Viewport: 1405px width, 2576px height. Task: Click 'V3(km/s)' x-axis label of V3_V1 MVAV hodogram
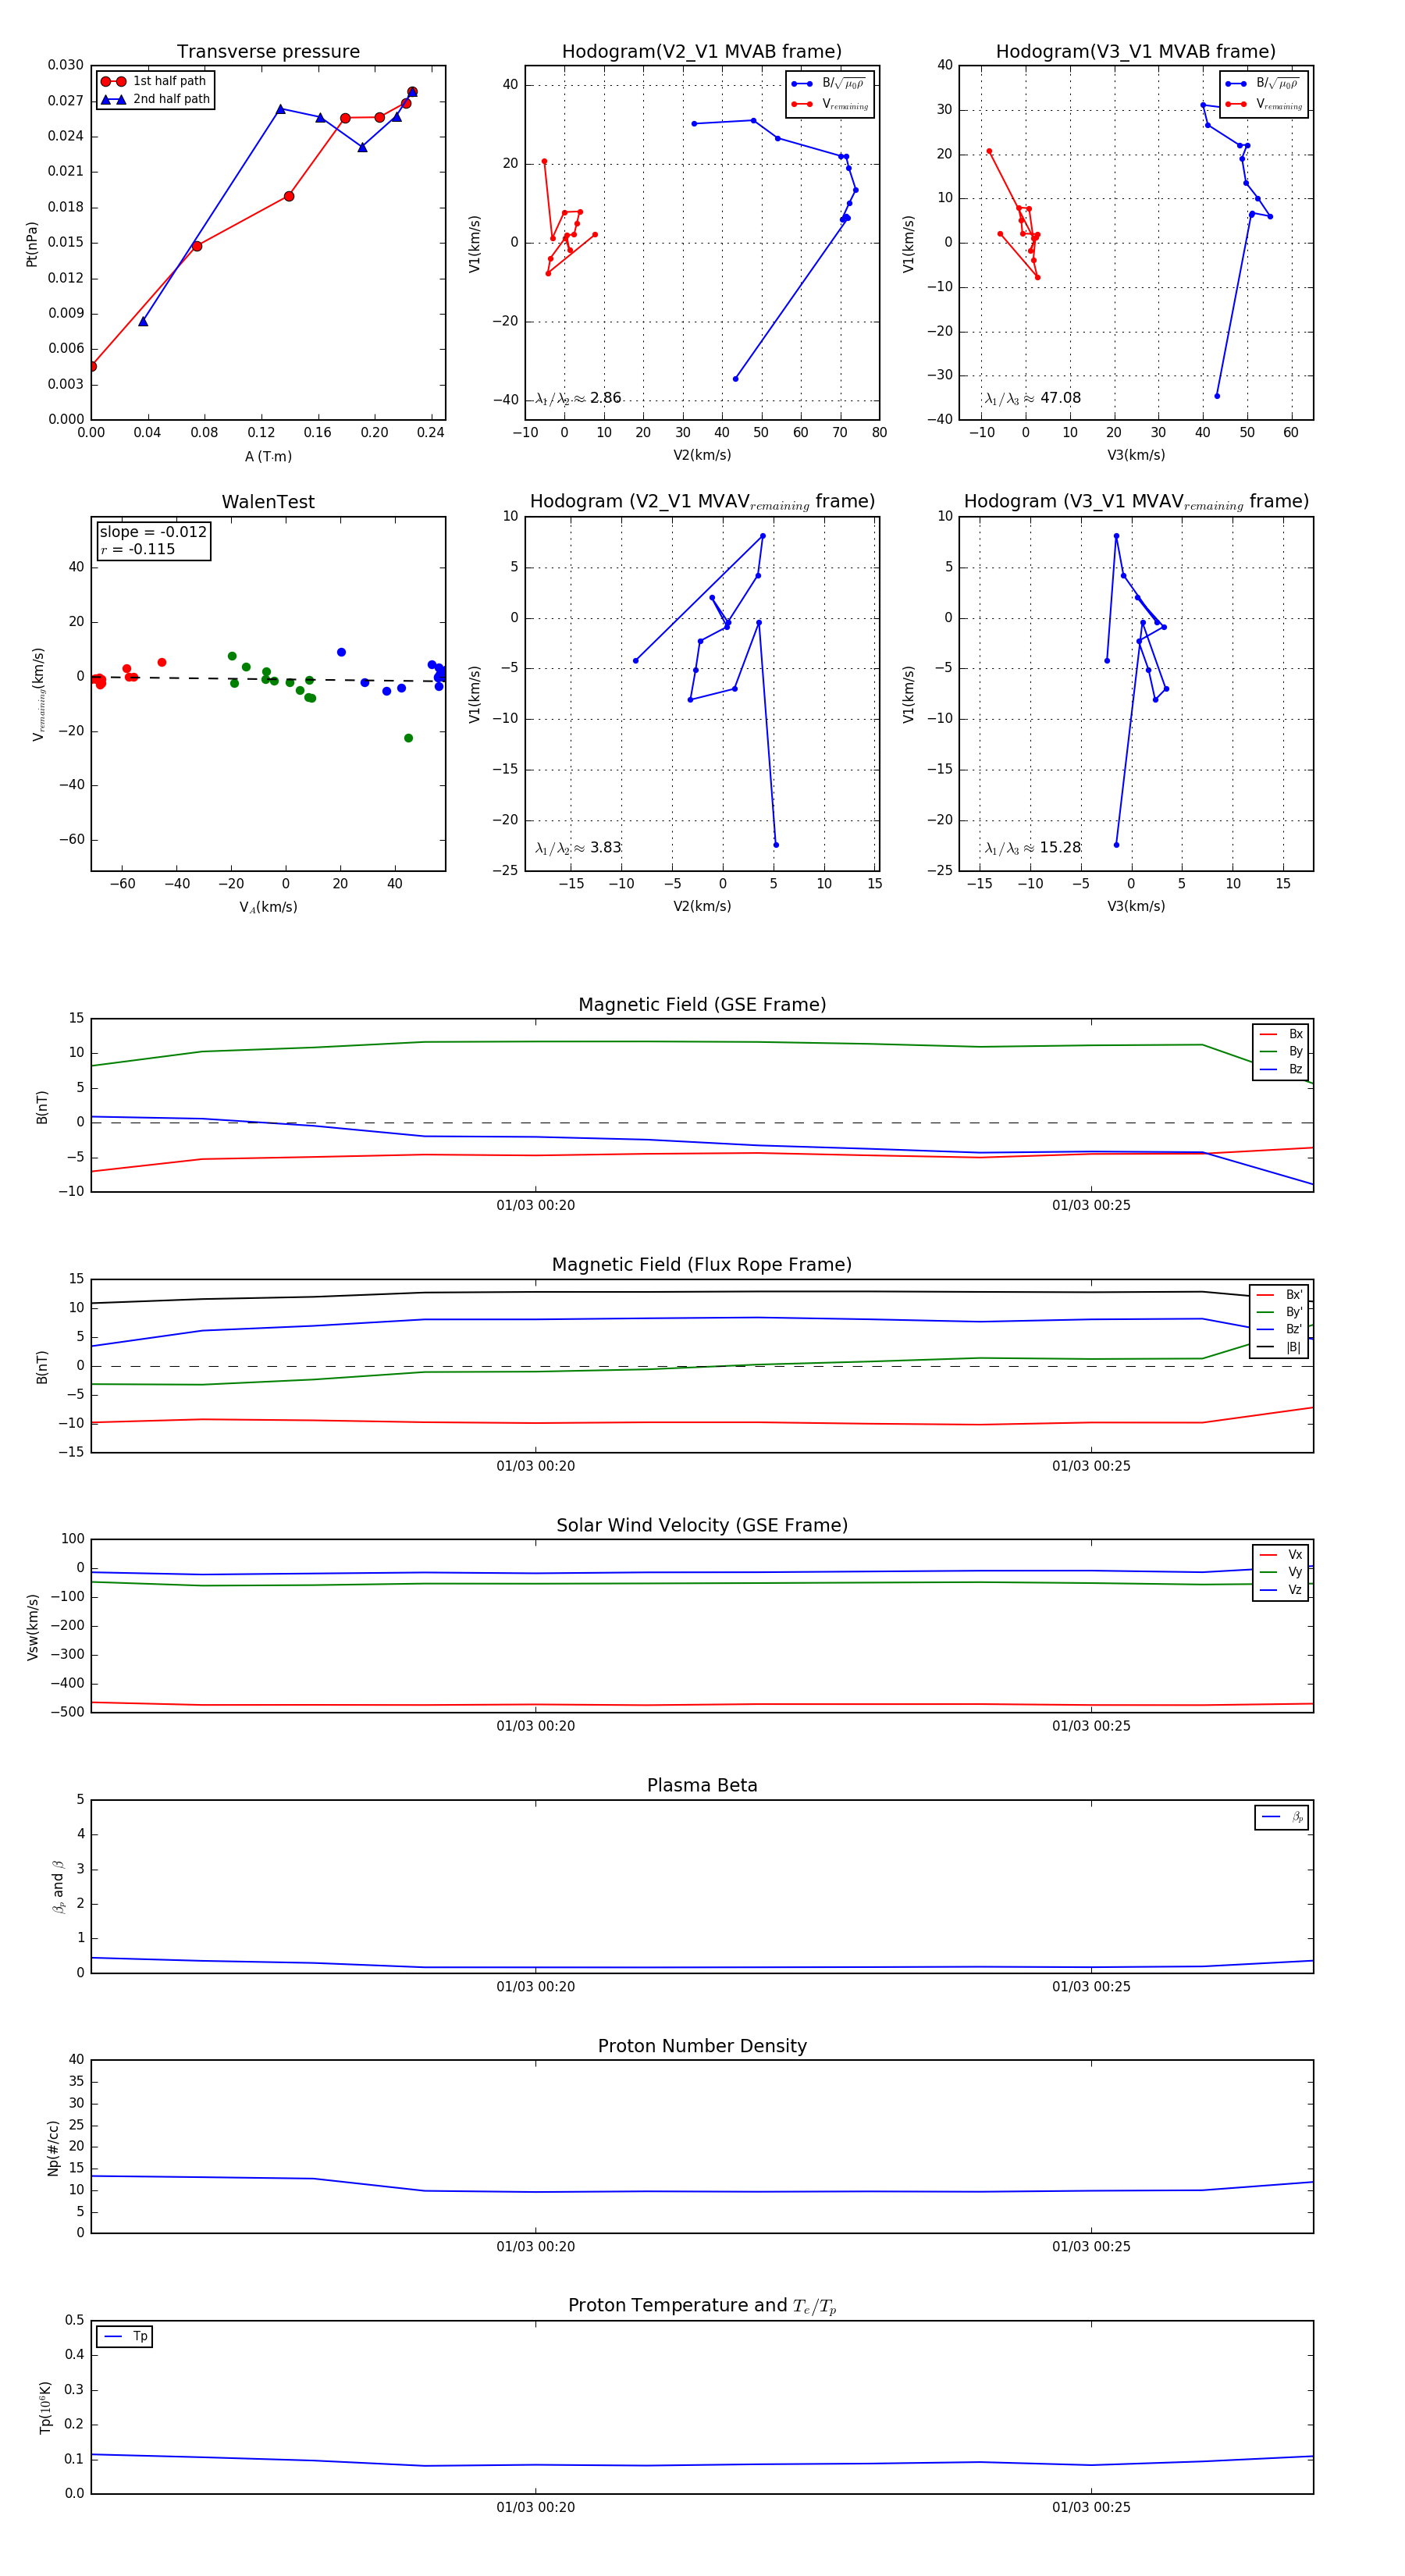[1136, 907]
